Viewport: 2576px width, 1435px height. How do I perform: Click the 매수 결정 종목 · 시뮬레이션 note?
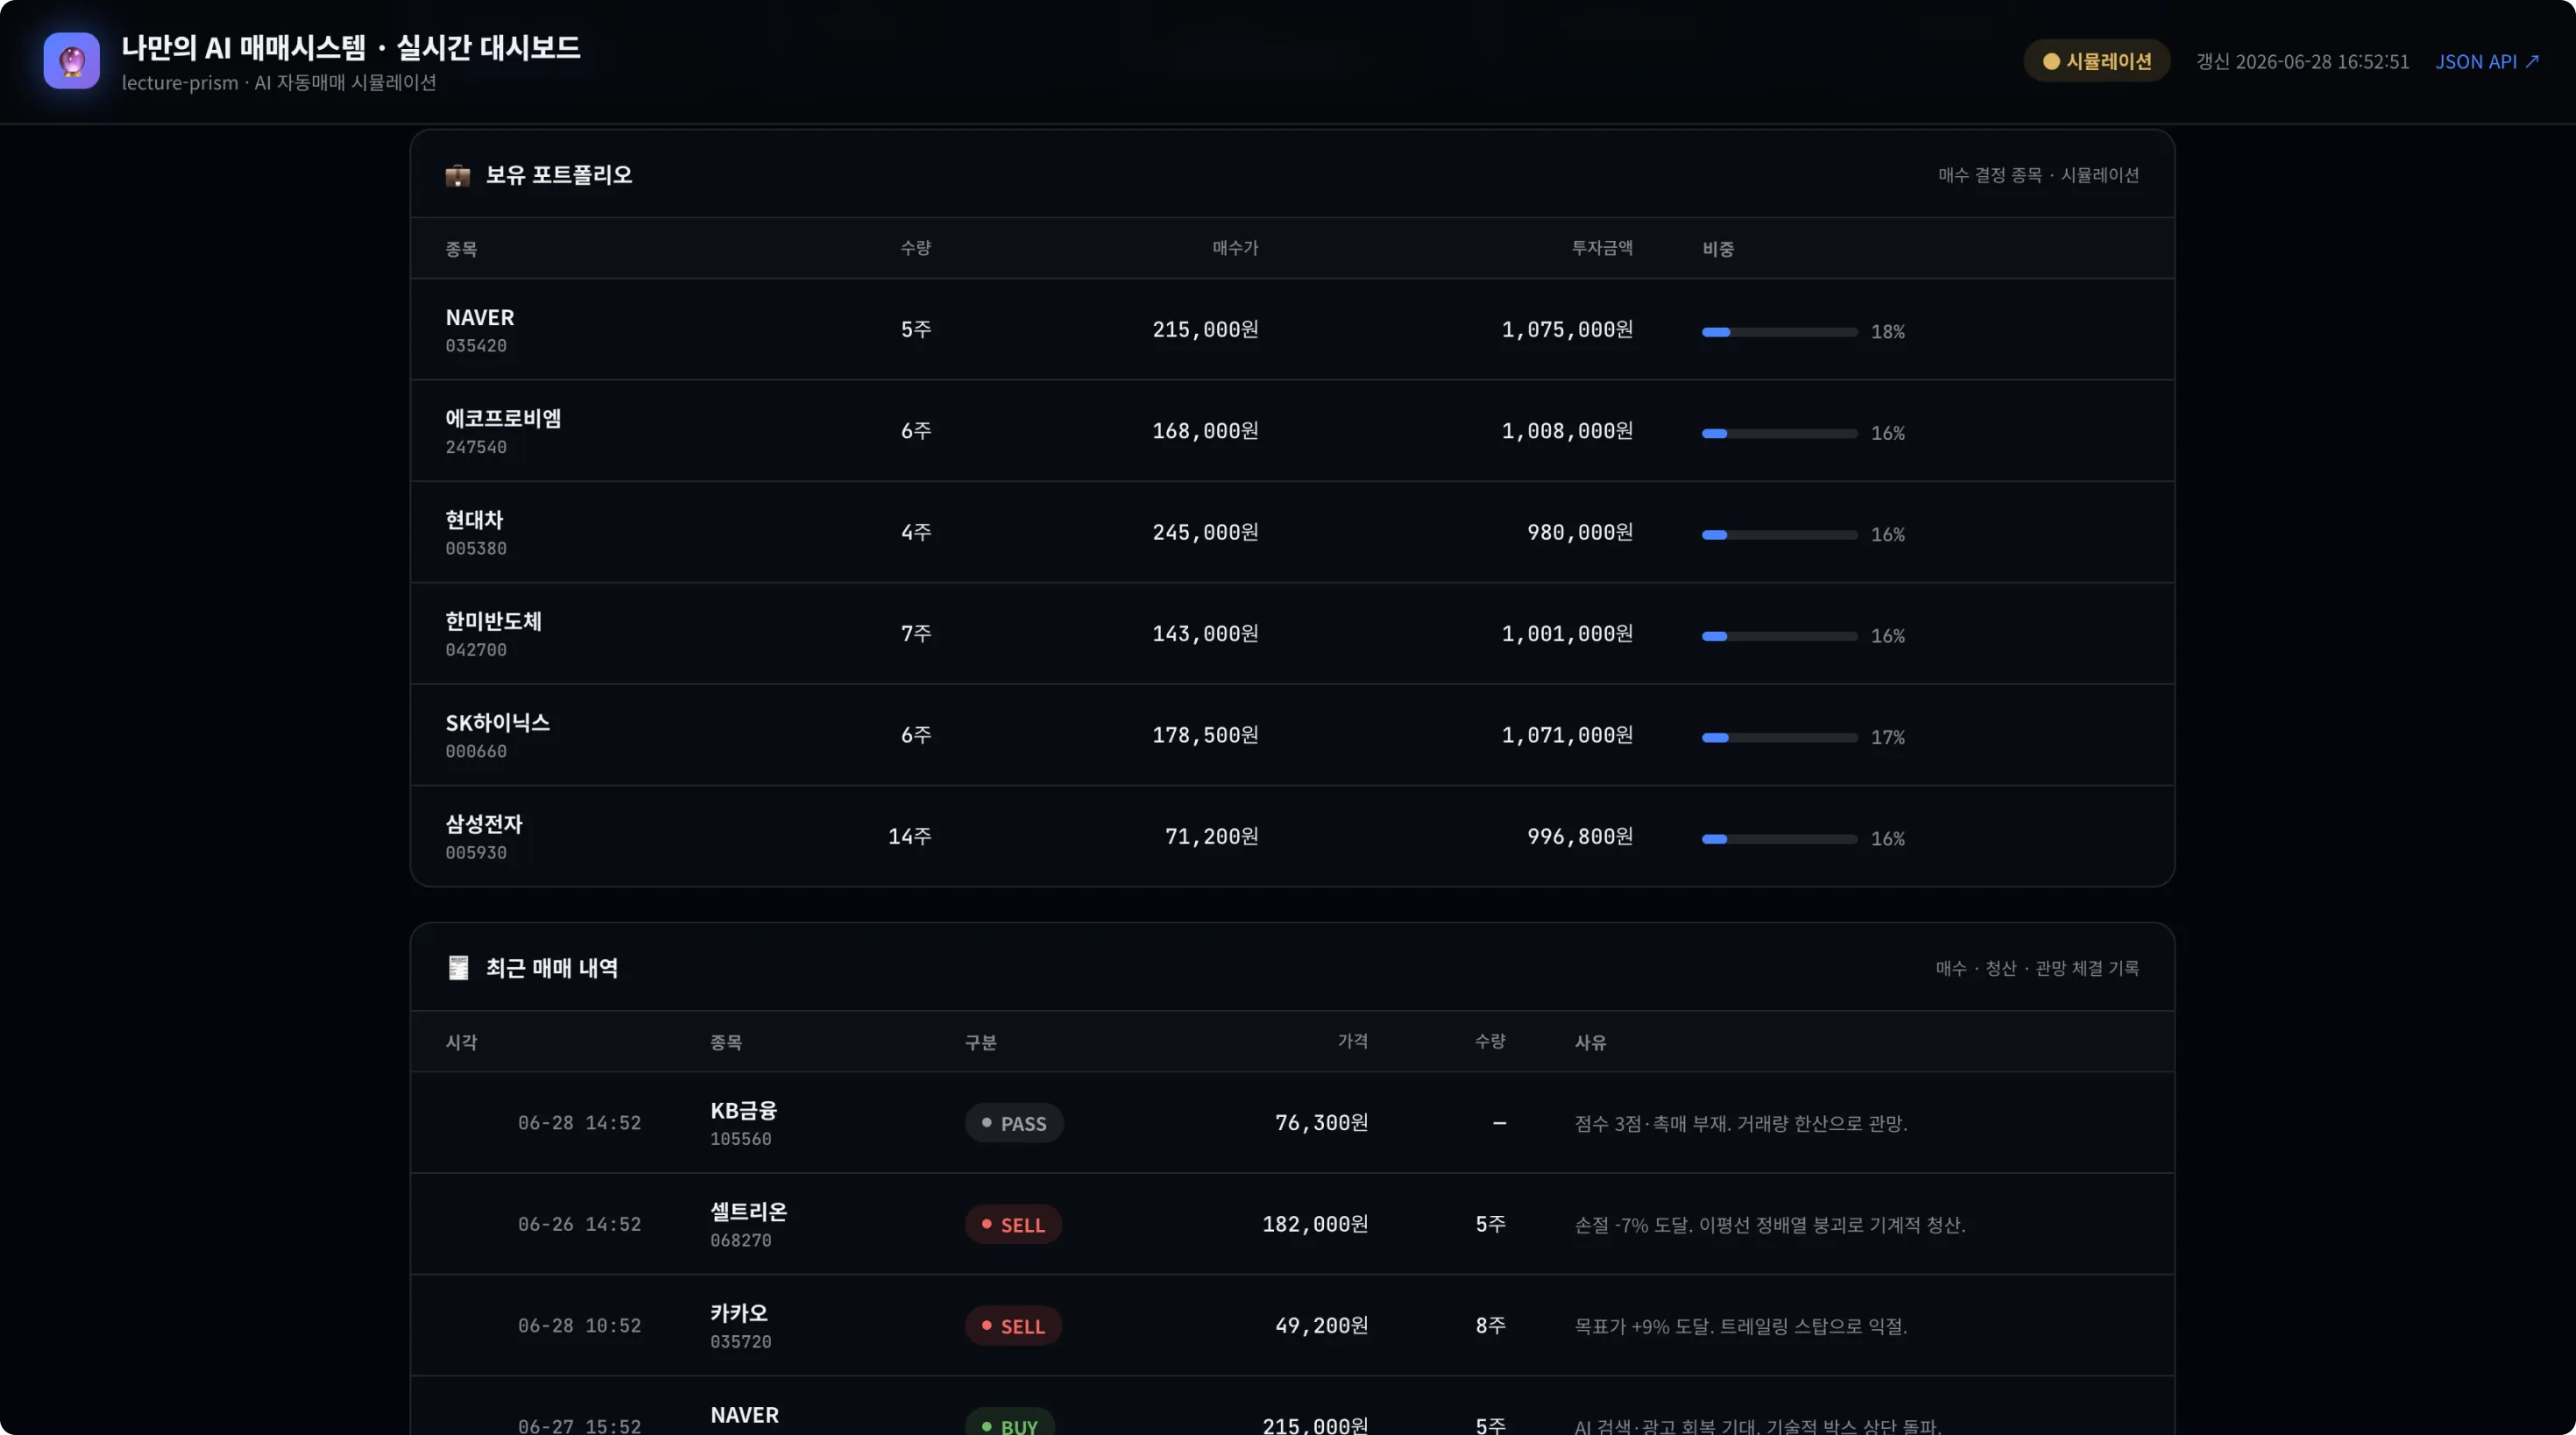pos(2038,175)
